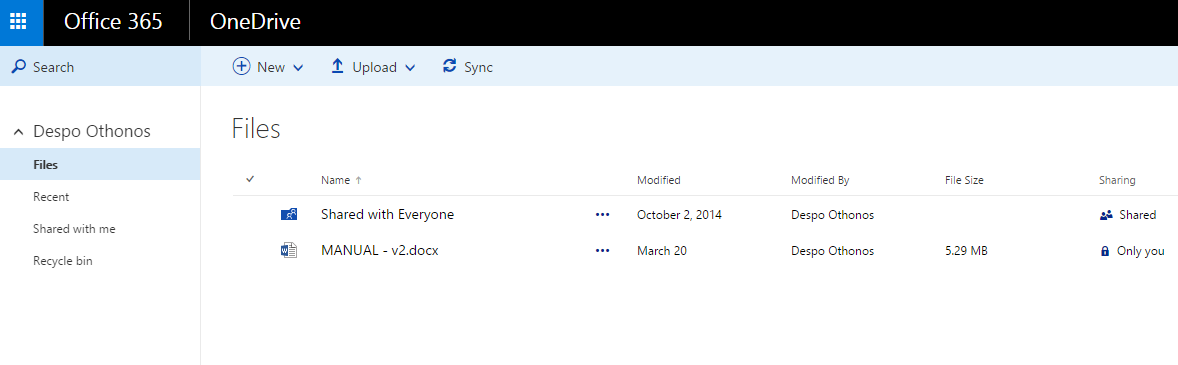Click the Sync button label
The image size is (1178, 365).
[x=479, y=67]
